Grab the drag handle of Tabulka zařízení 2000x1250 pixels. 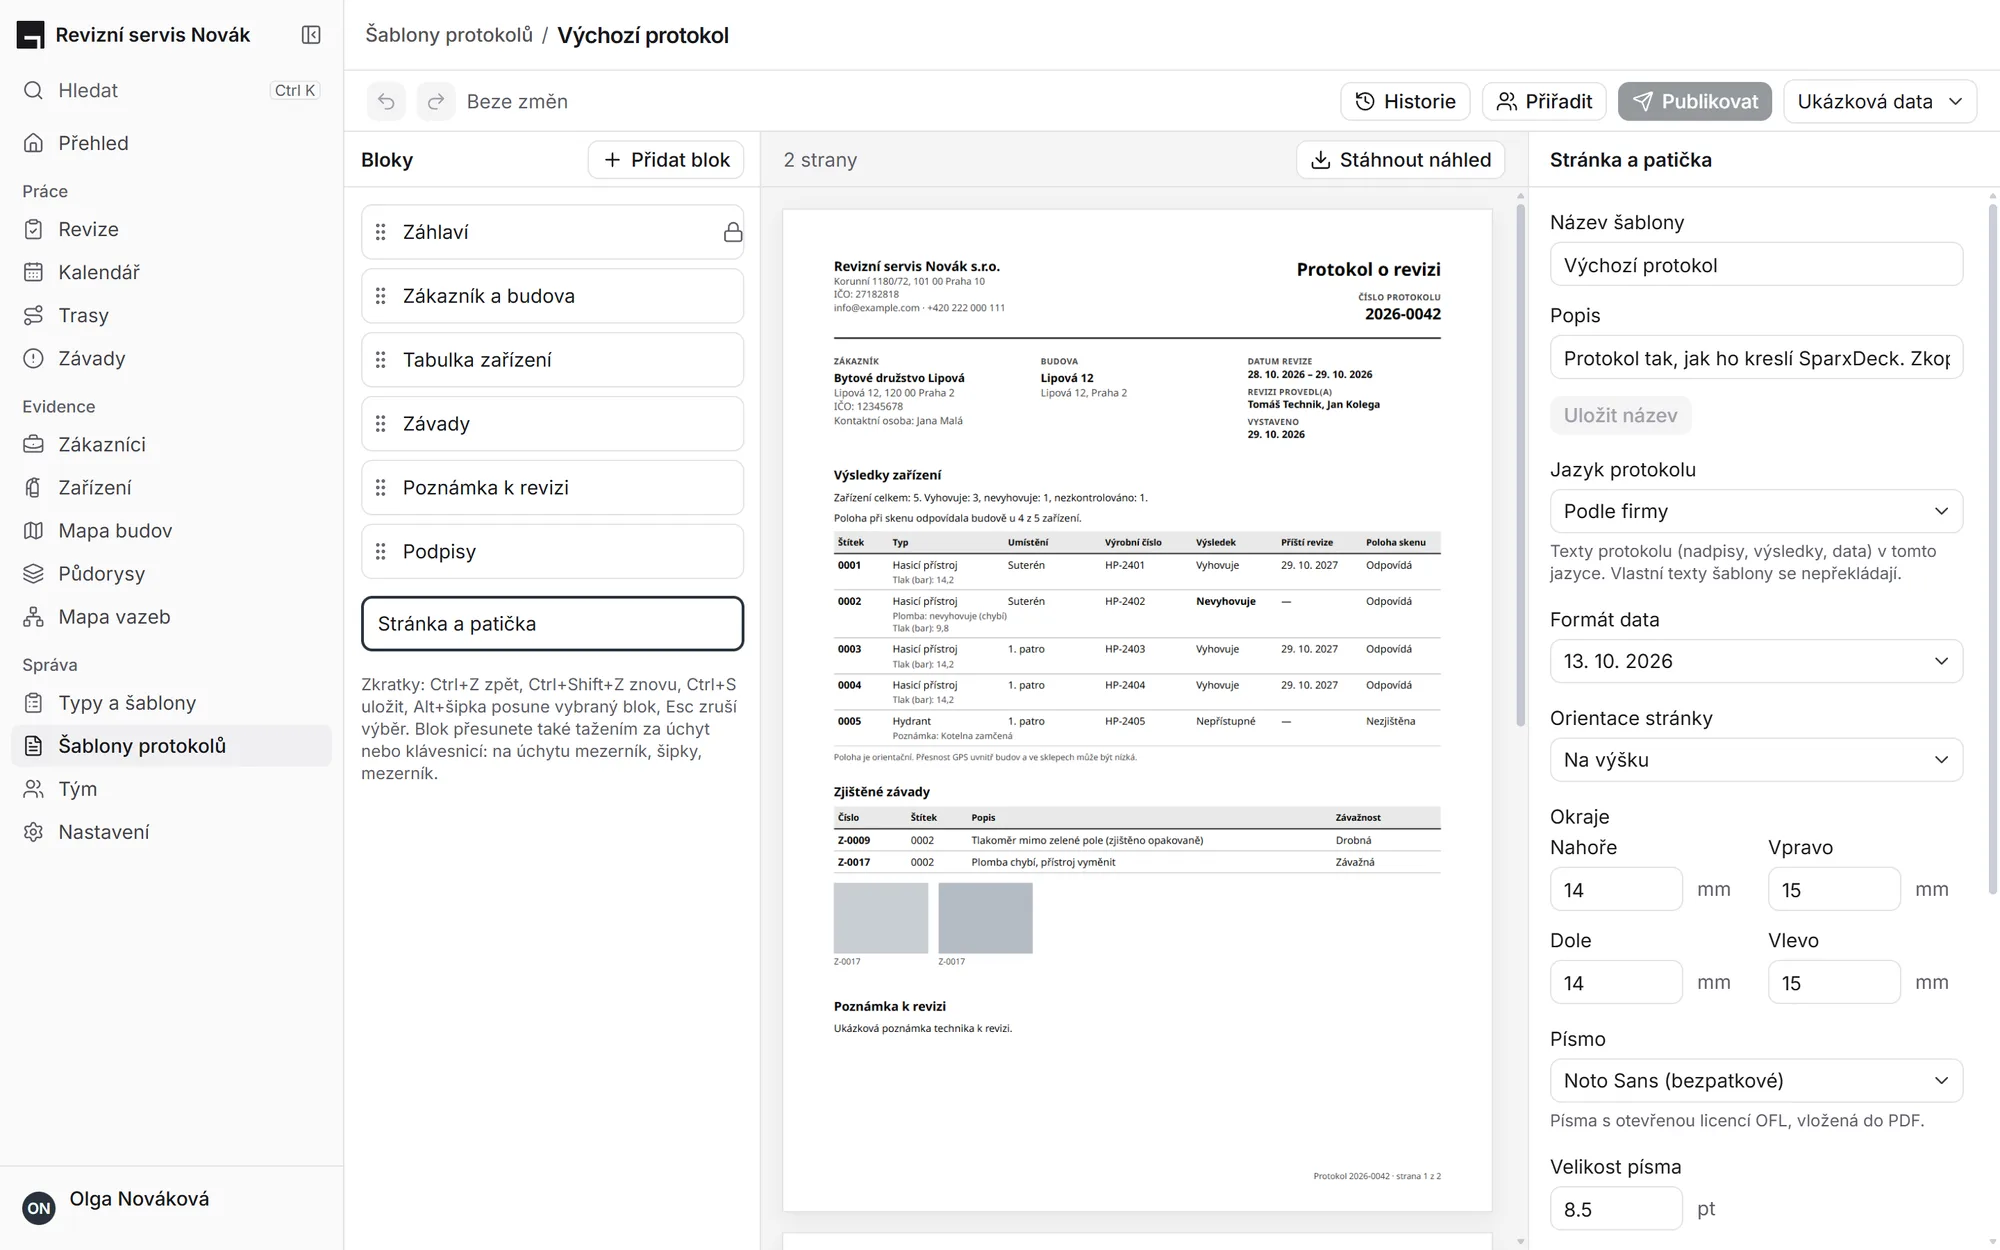pyautogui.click(x=380, y=360)
